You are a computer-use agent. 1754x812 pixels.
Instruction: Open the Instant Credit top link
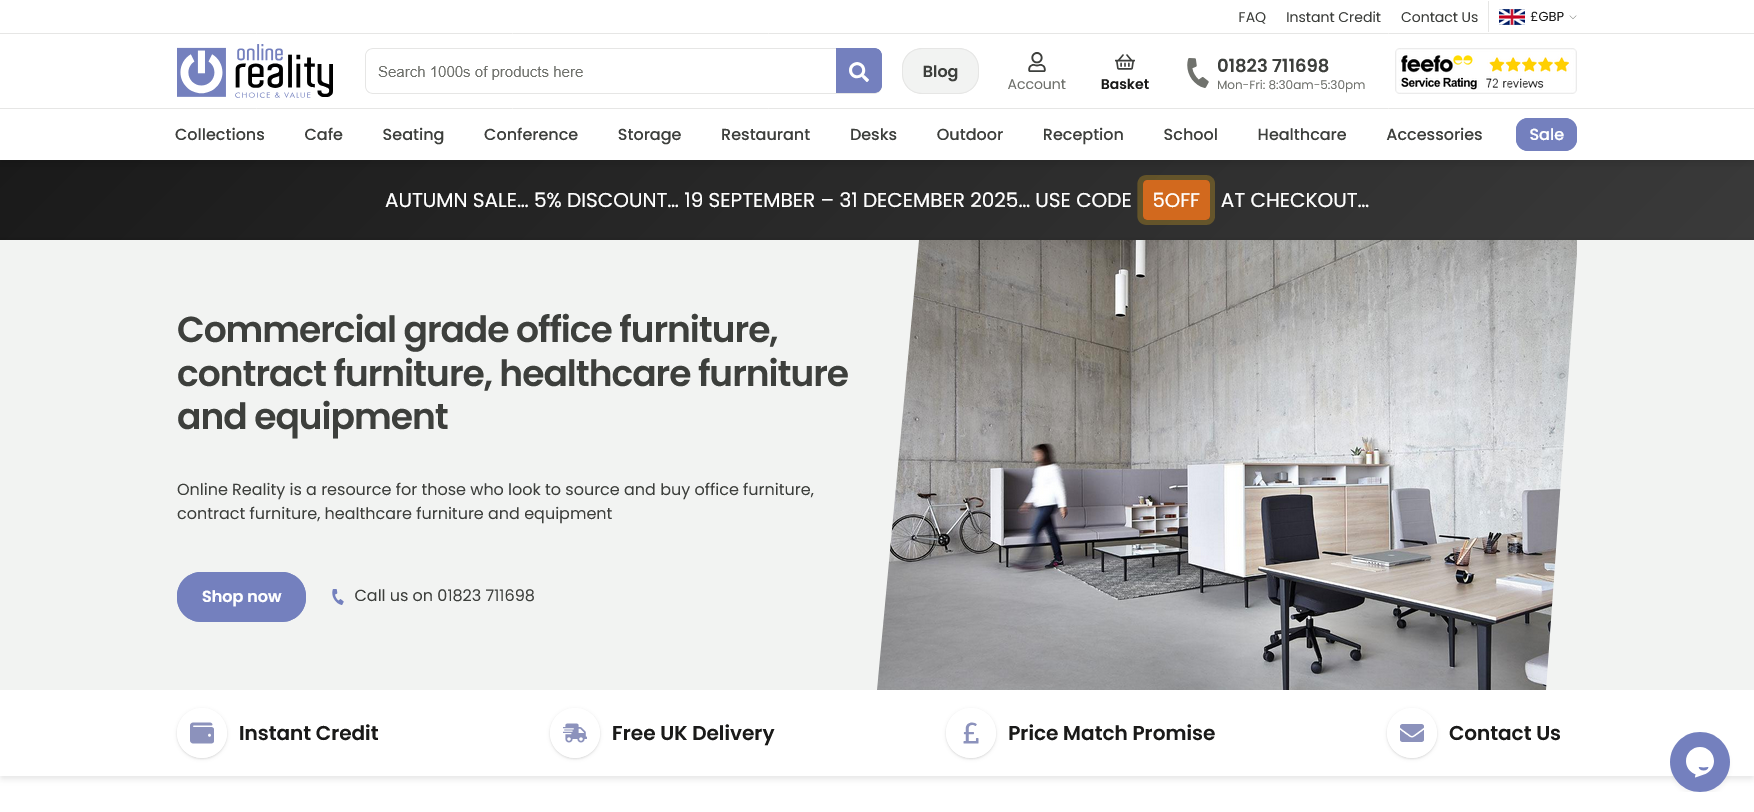pyautogui.click(x=1333, y=17)
